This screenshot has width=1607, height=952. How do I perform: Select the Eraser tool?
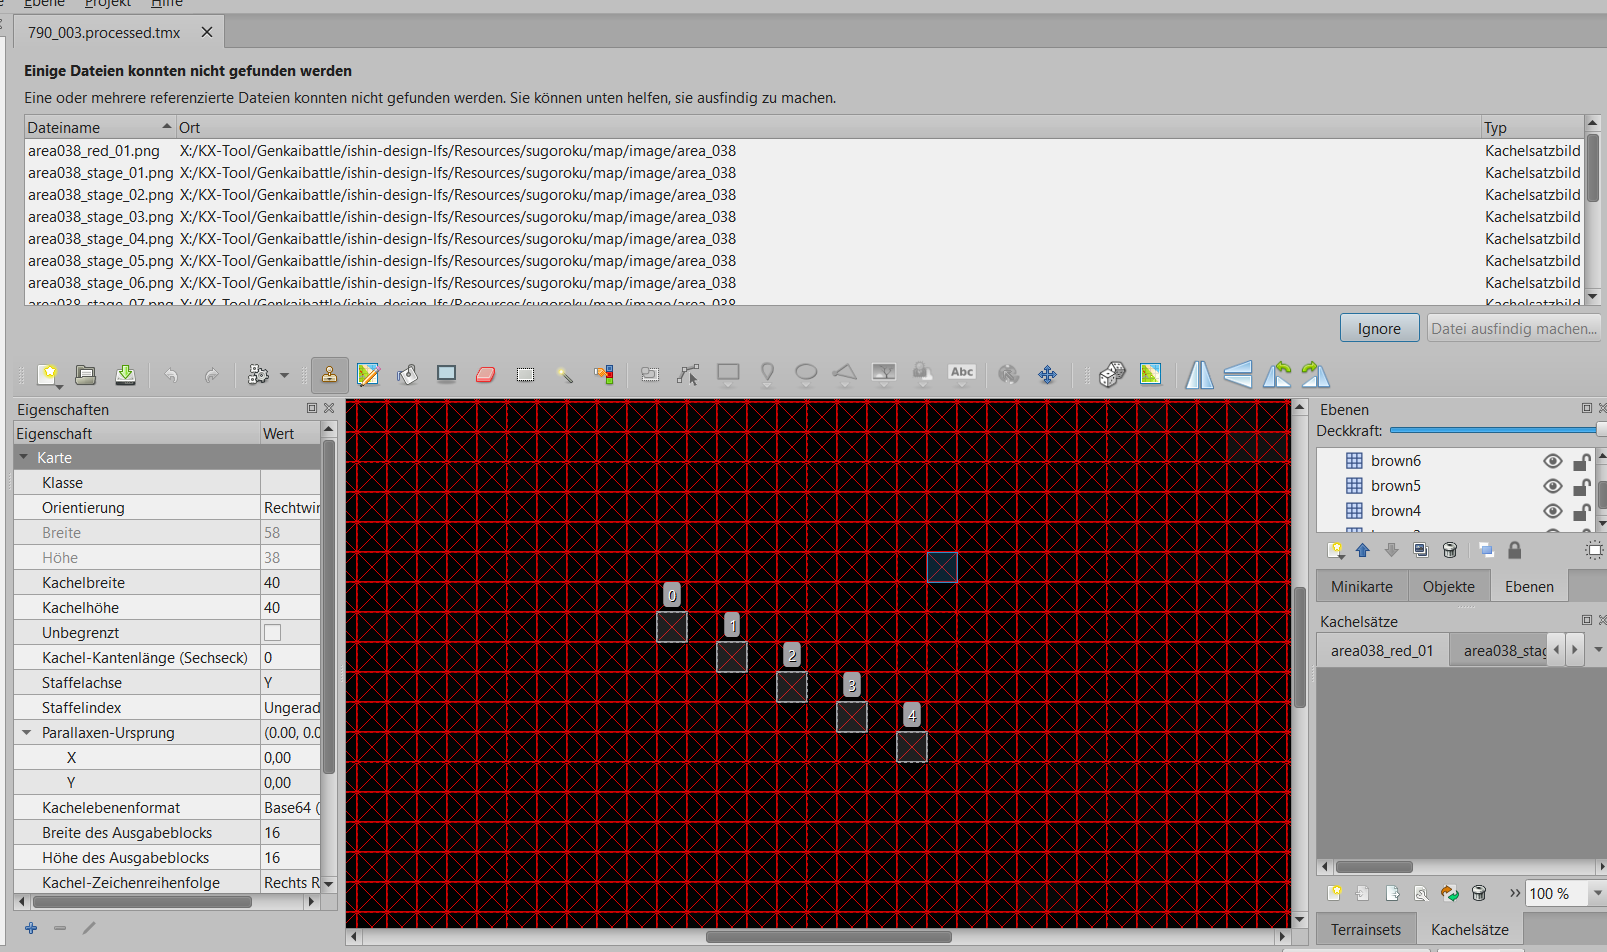tap(486, 375)
